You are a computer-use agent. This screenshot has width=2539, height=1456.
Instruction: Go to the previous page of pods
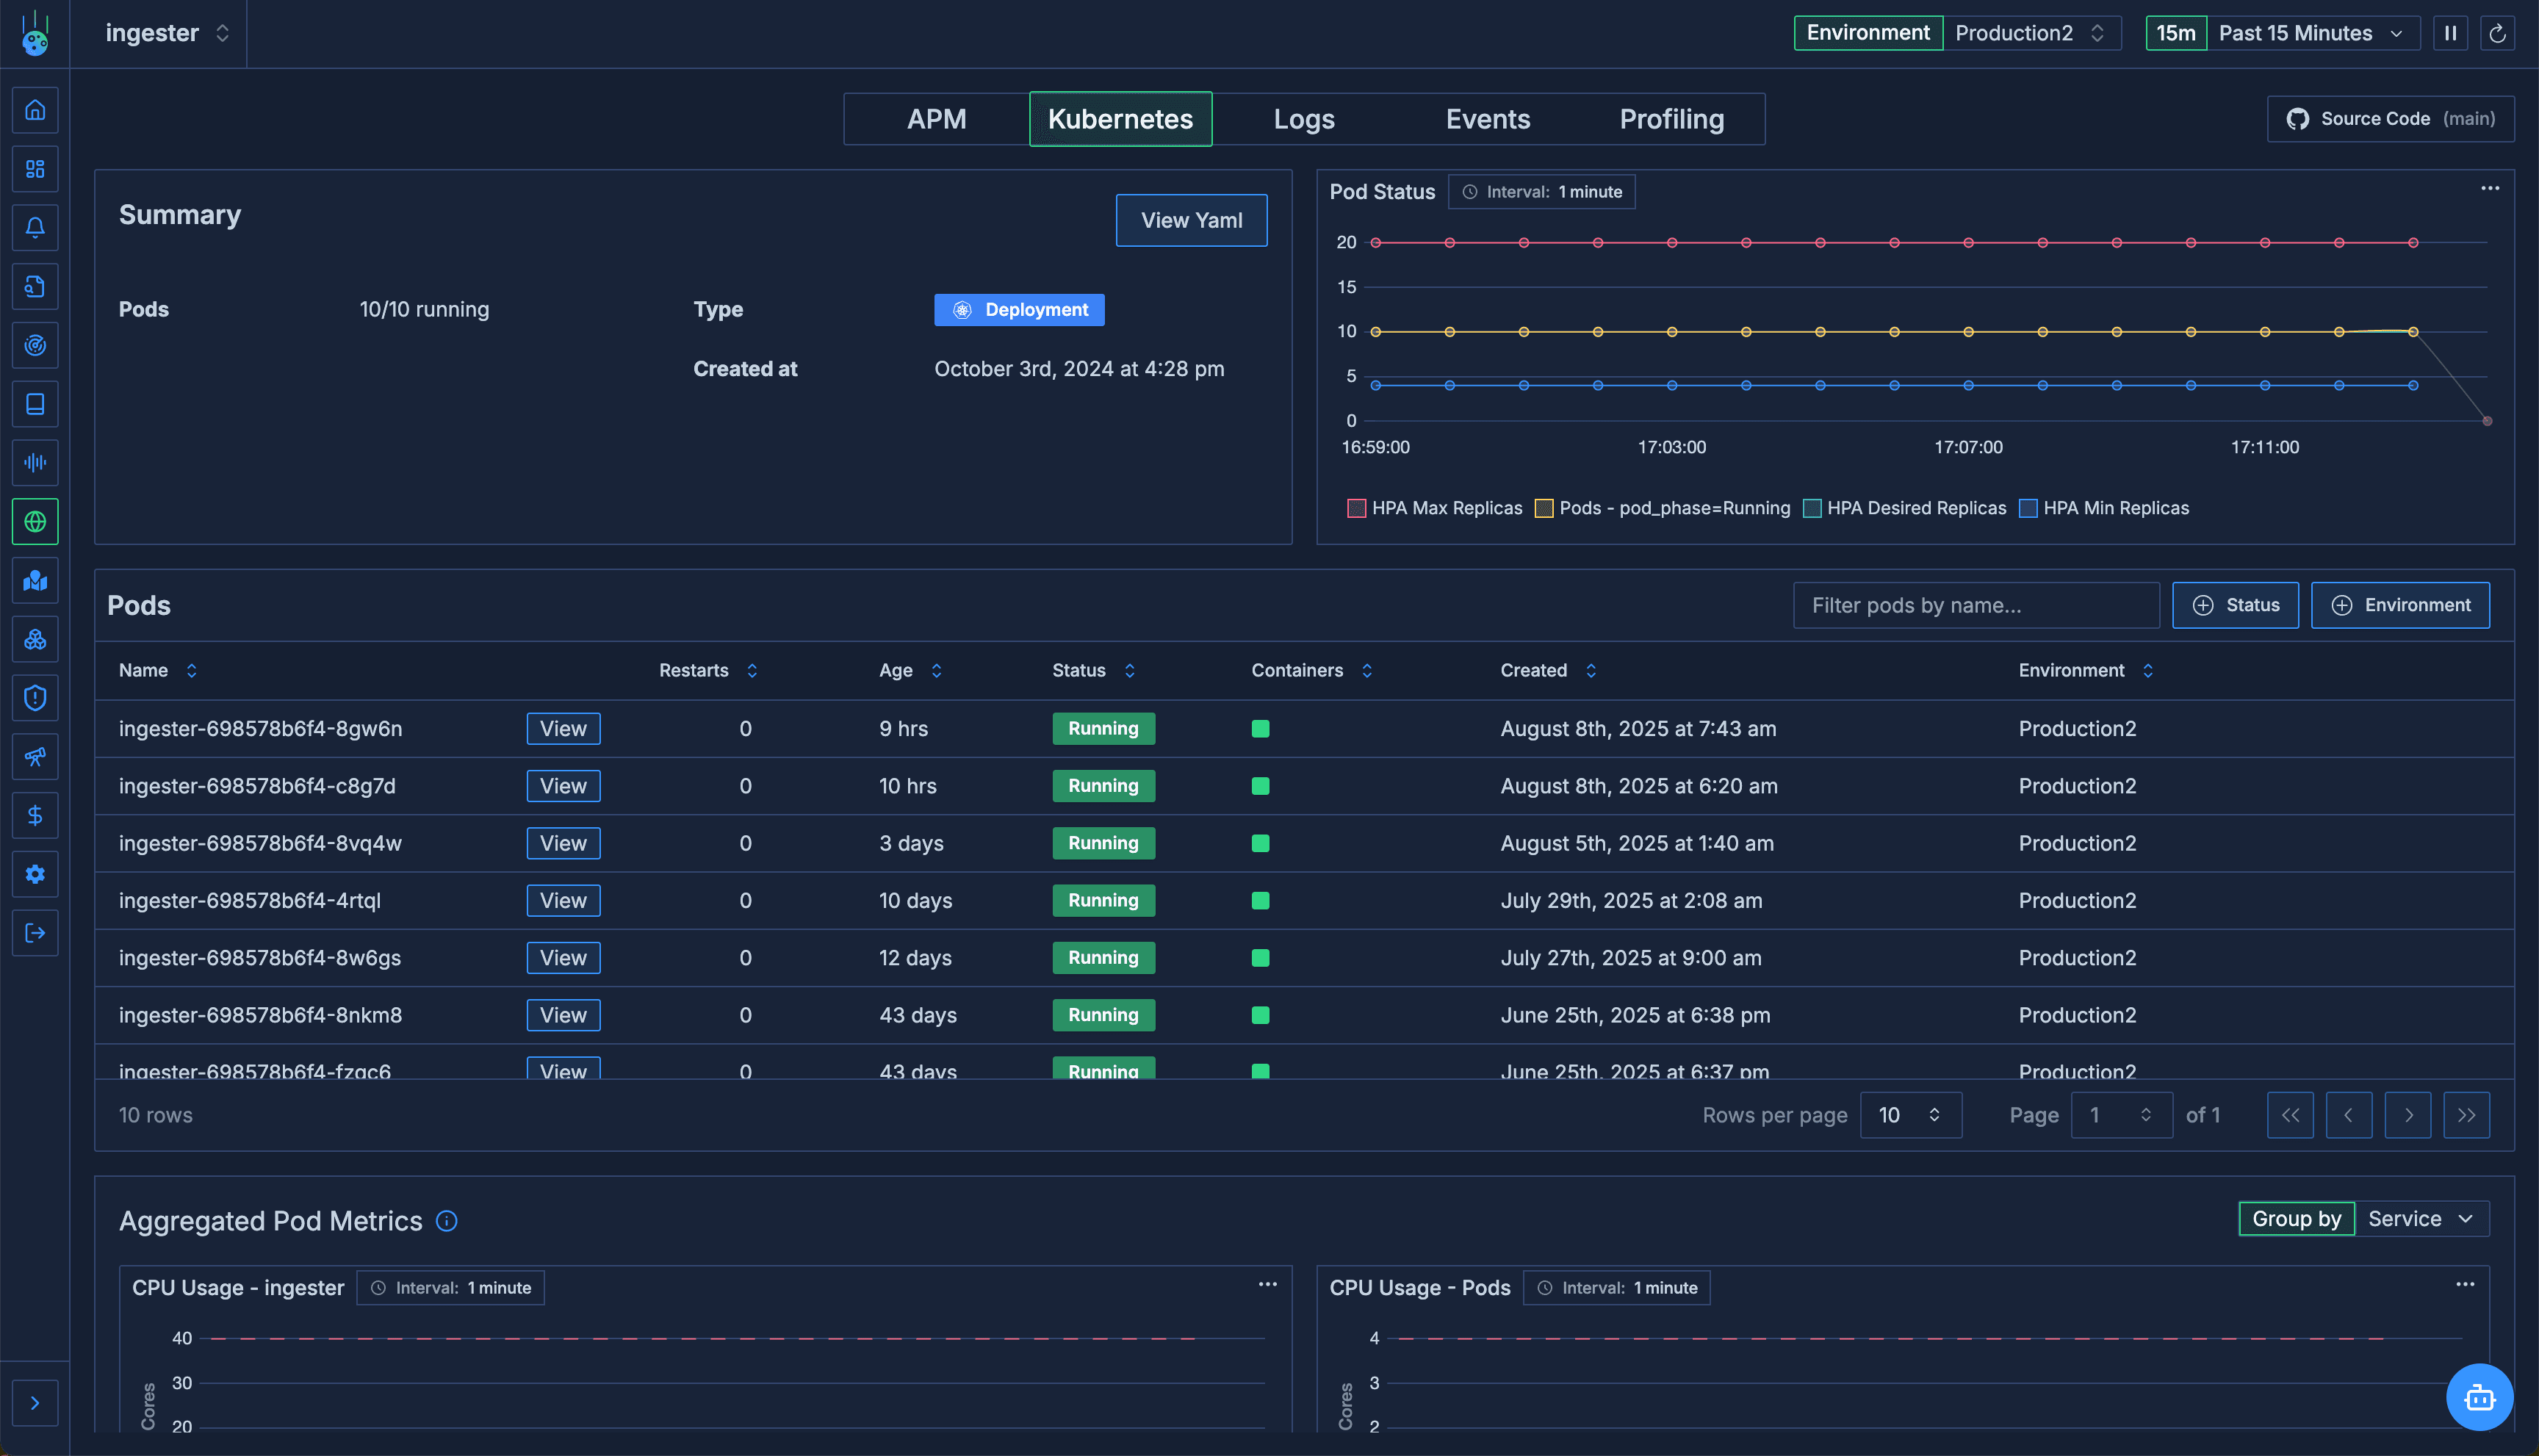point(2349,1115)
